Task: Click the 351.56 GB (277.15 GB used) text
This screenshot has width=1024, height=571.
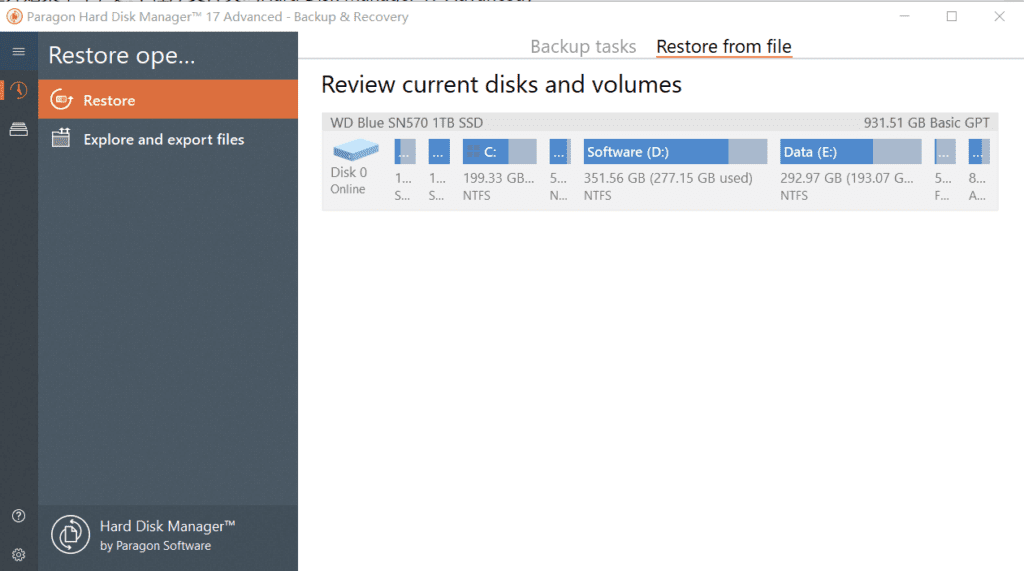Action: pos(667,178)
